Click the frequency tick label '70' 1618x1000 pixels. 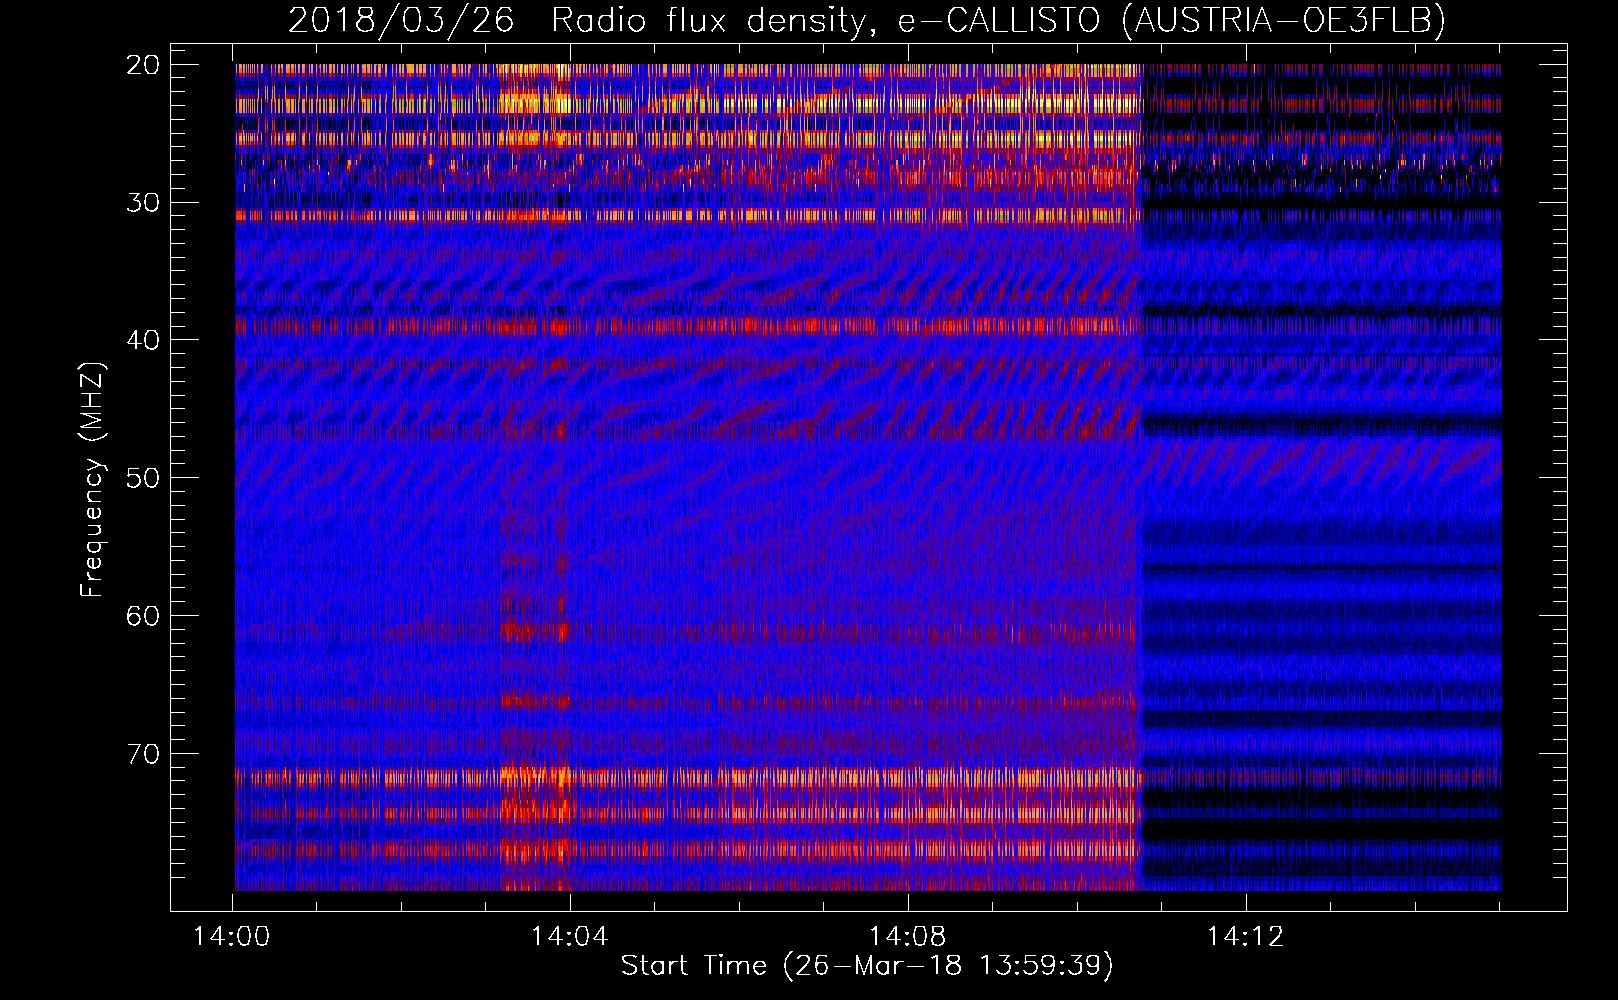tap(143, 753)
